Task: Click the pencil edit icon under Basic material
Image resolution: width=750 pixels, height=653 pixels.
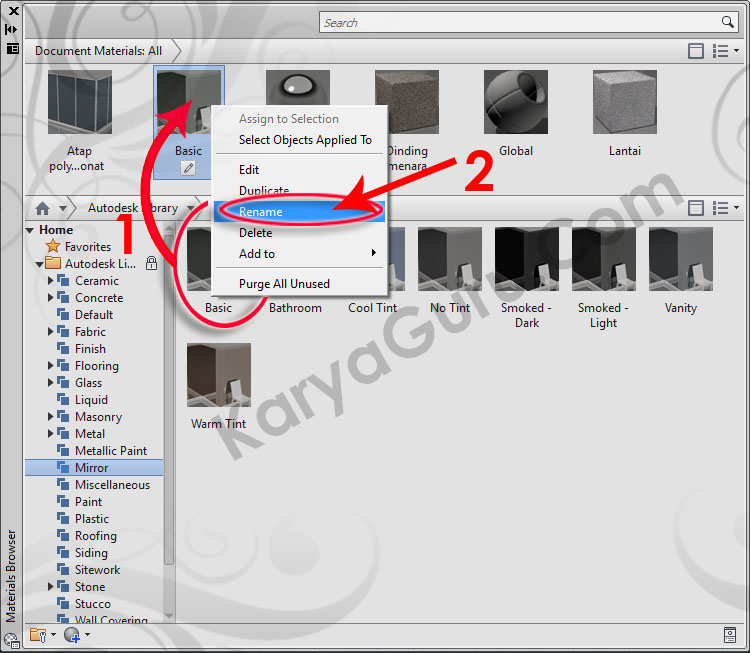Action: 188,168
